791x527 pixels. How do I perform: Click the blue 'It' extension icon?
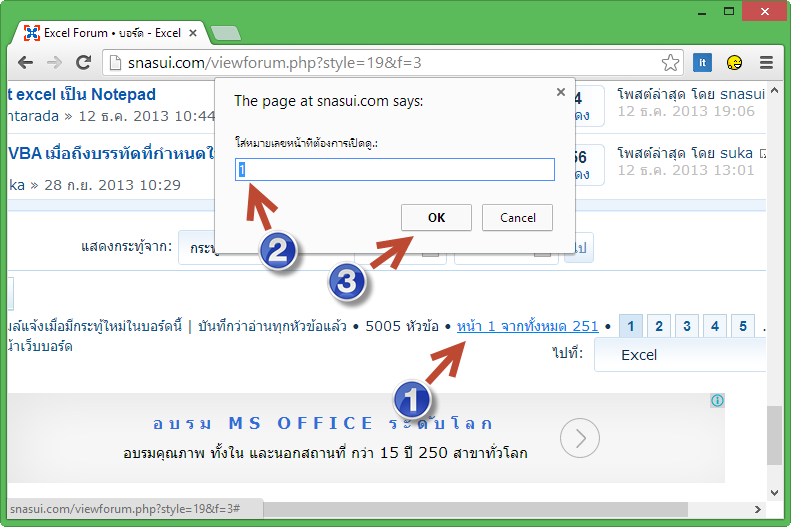coord(703,63)
